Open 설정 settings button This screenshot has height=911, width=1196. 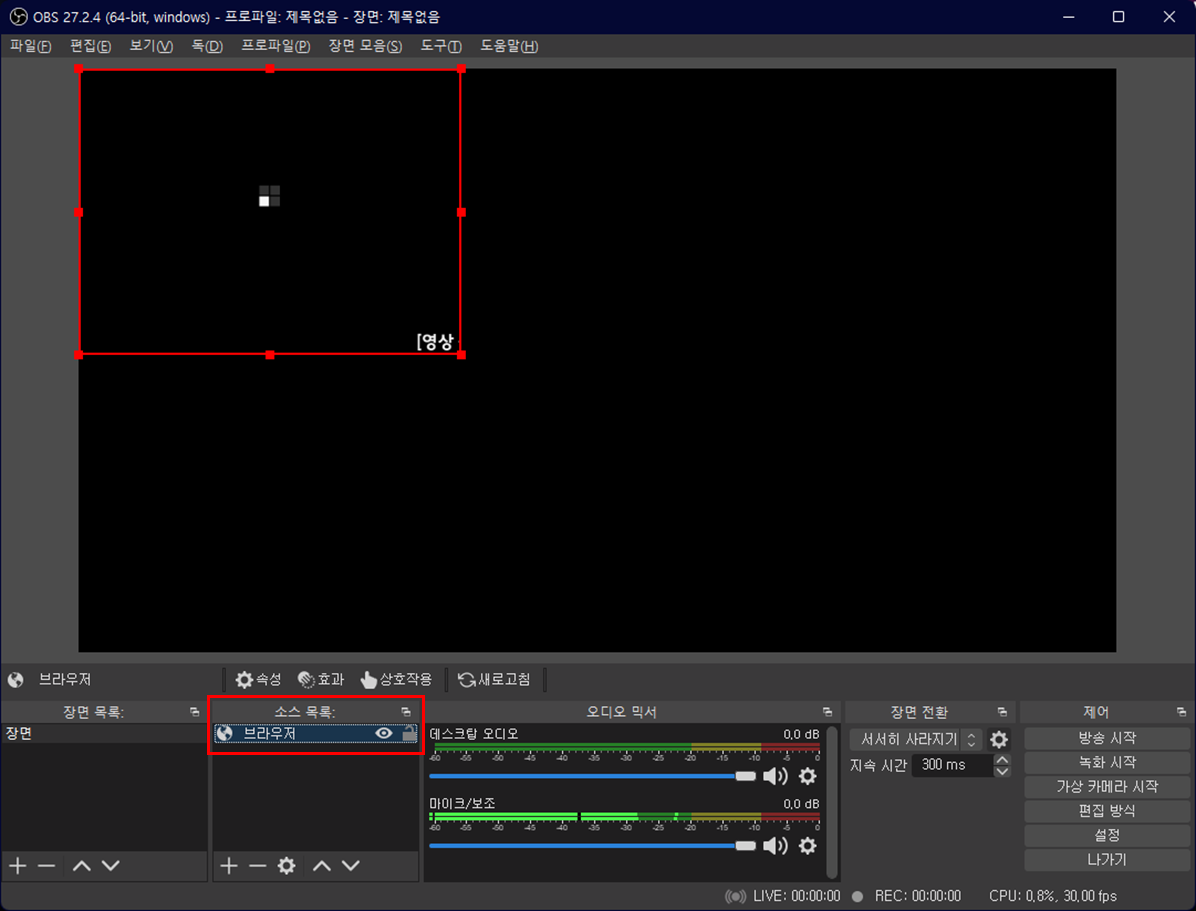coord(1107,835)
